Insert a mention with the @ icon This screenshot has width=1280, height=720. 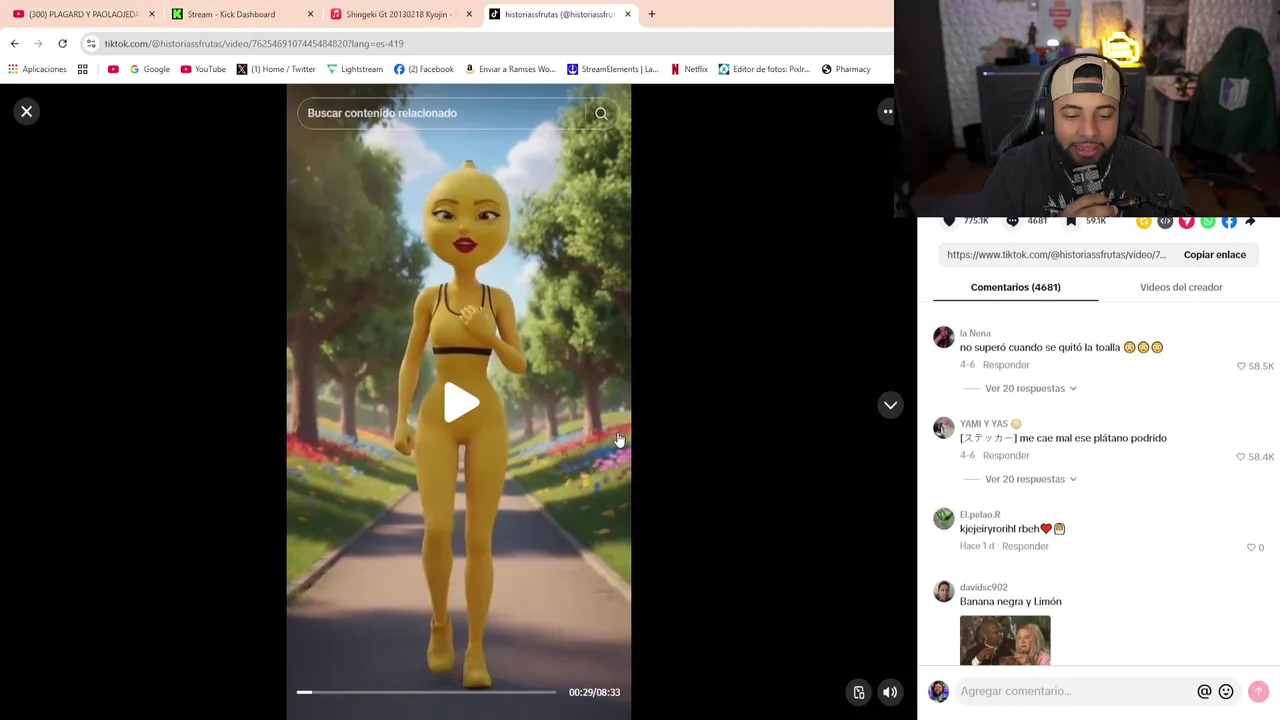(1204, 692)
